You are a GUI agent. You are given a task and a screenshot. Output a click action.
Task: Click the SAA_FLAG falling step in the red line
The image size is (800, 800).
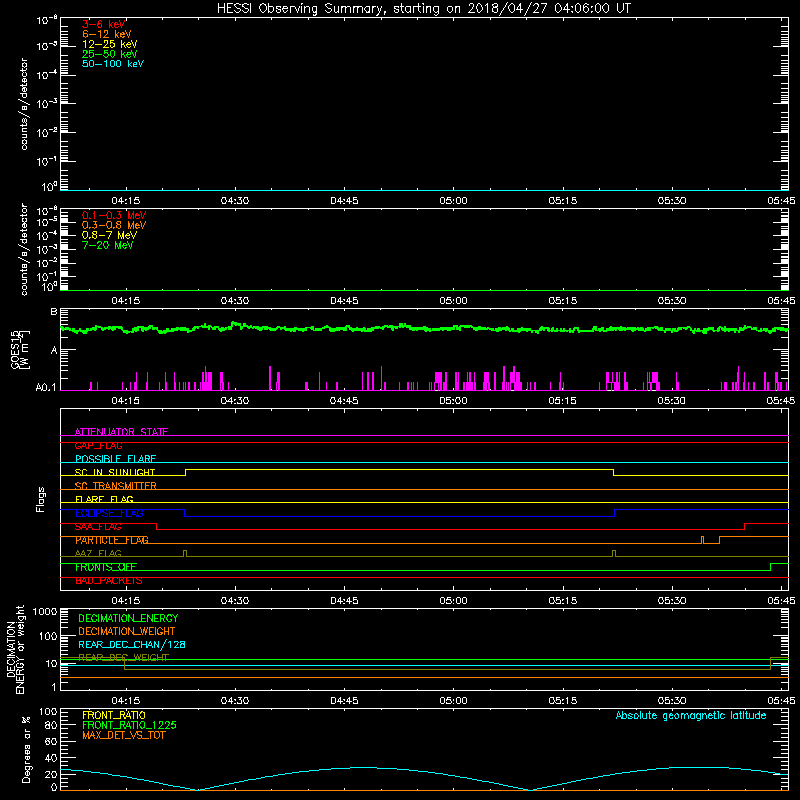[157, 527]
